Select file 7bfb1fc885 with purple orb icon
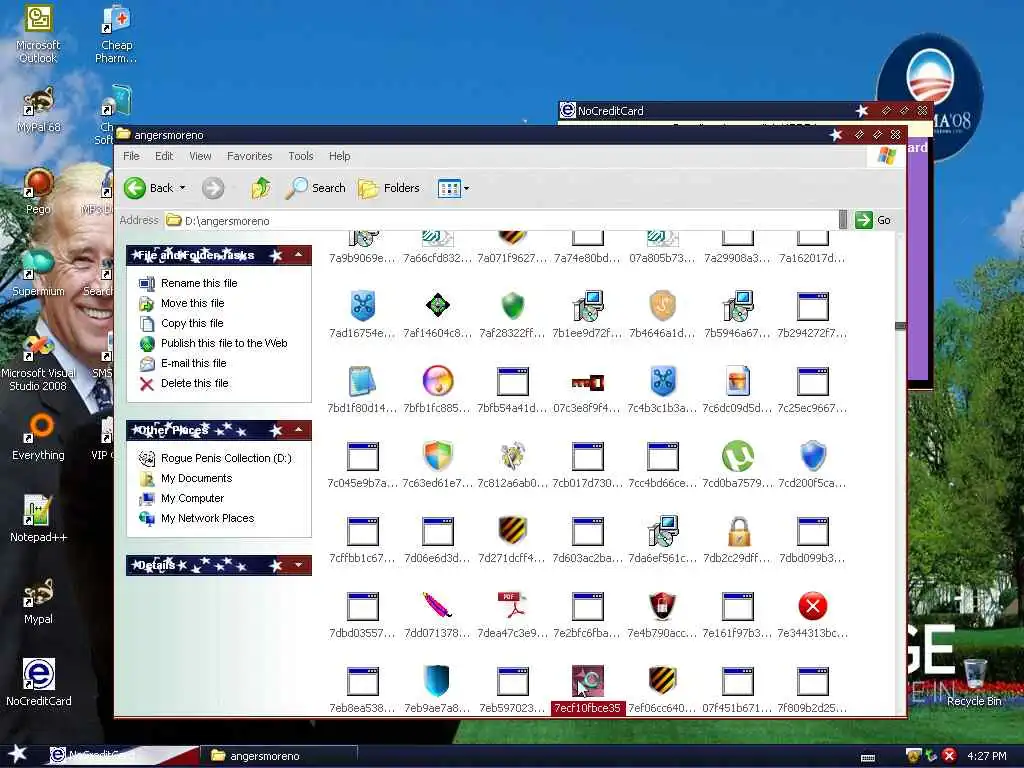 [x=438, y=390]
